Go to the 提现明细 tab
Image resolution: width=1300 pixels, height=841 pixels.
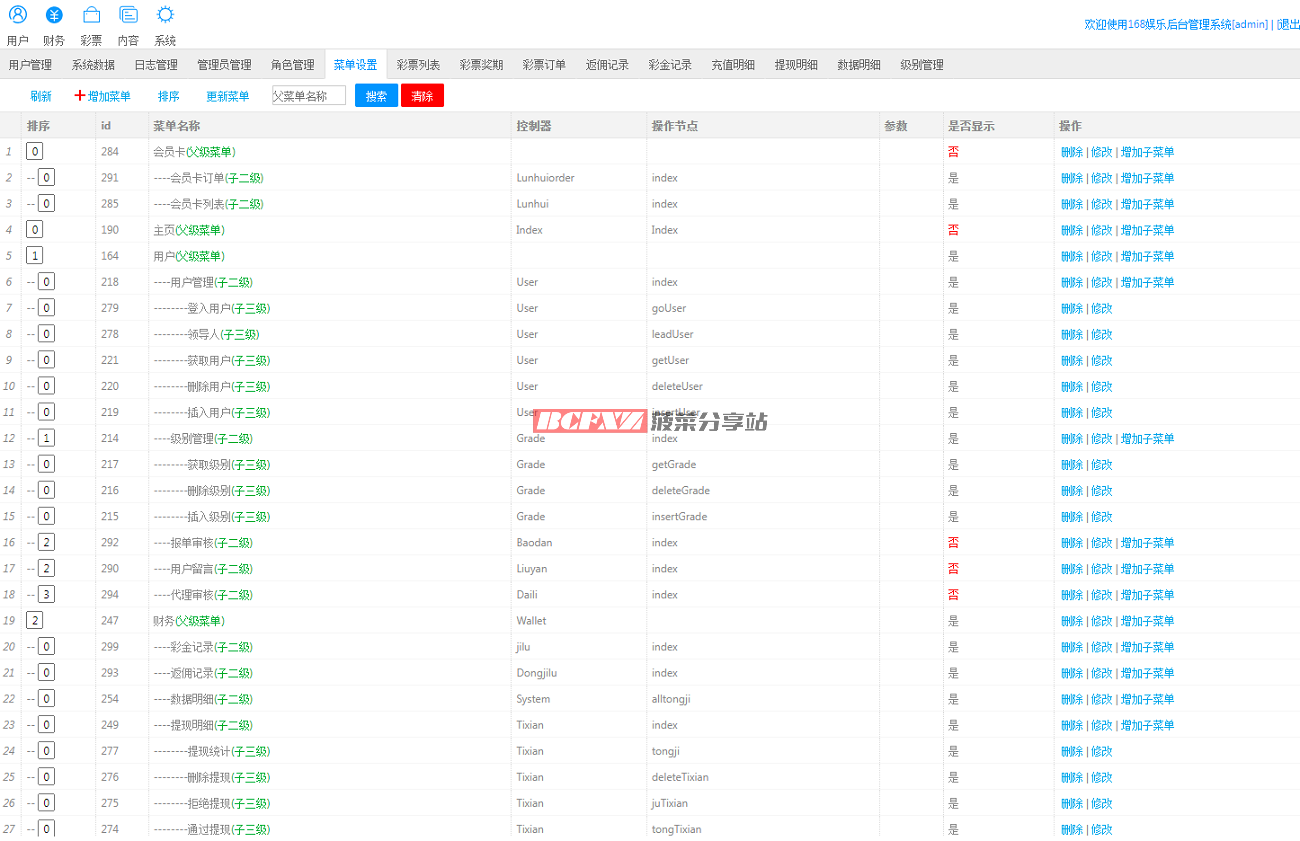pos(796,65)
